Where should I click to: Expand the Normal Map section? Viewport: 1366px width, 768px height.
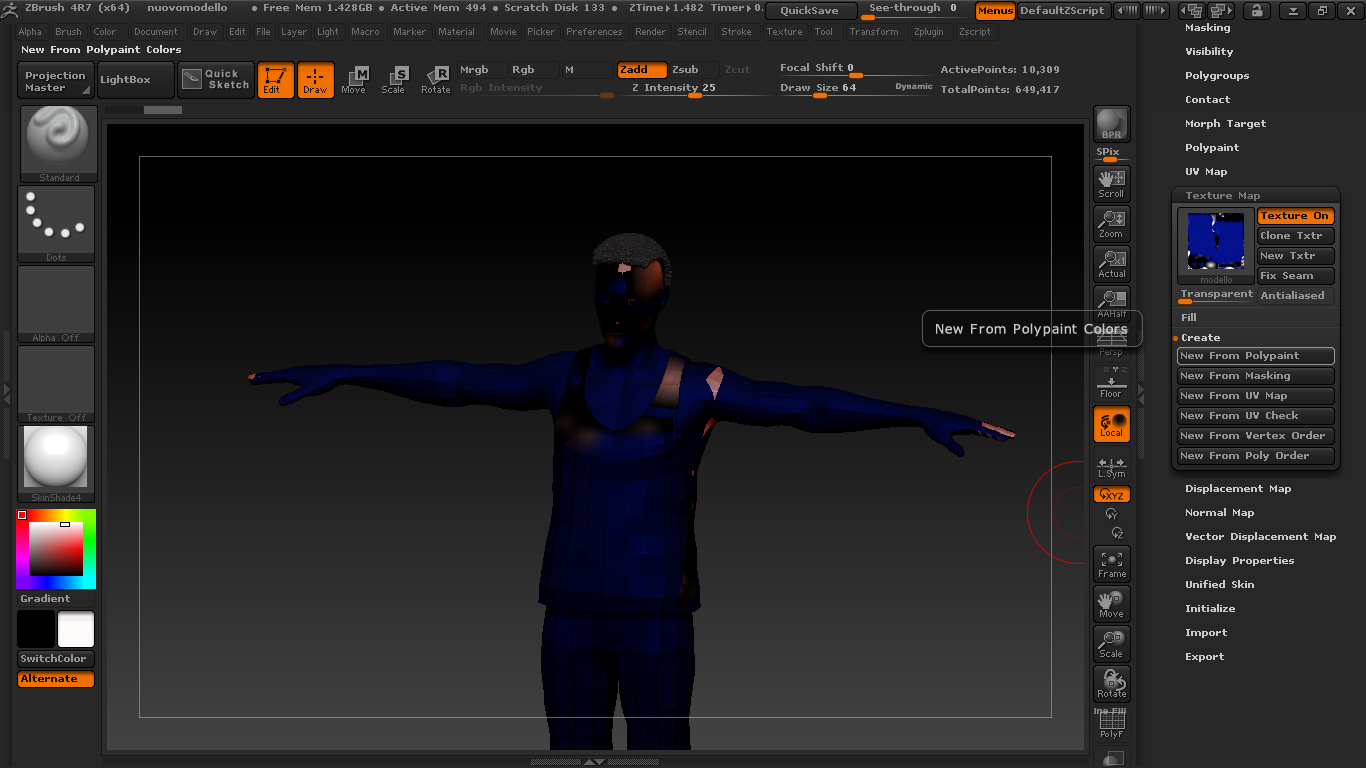click(1219, 513)
